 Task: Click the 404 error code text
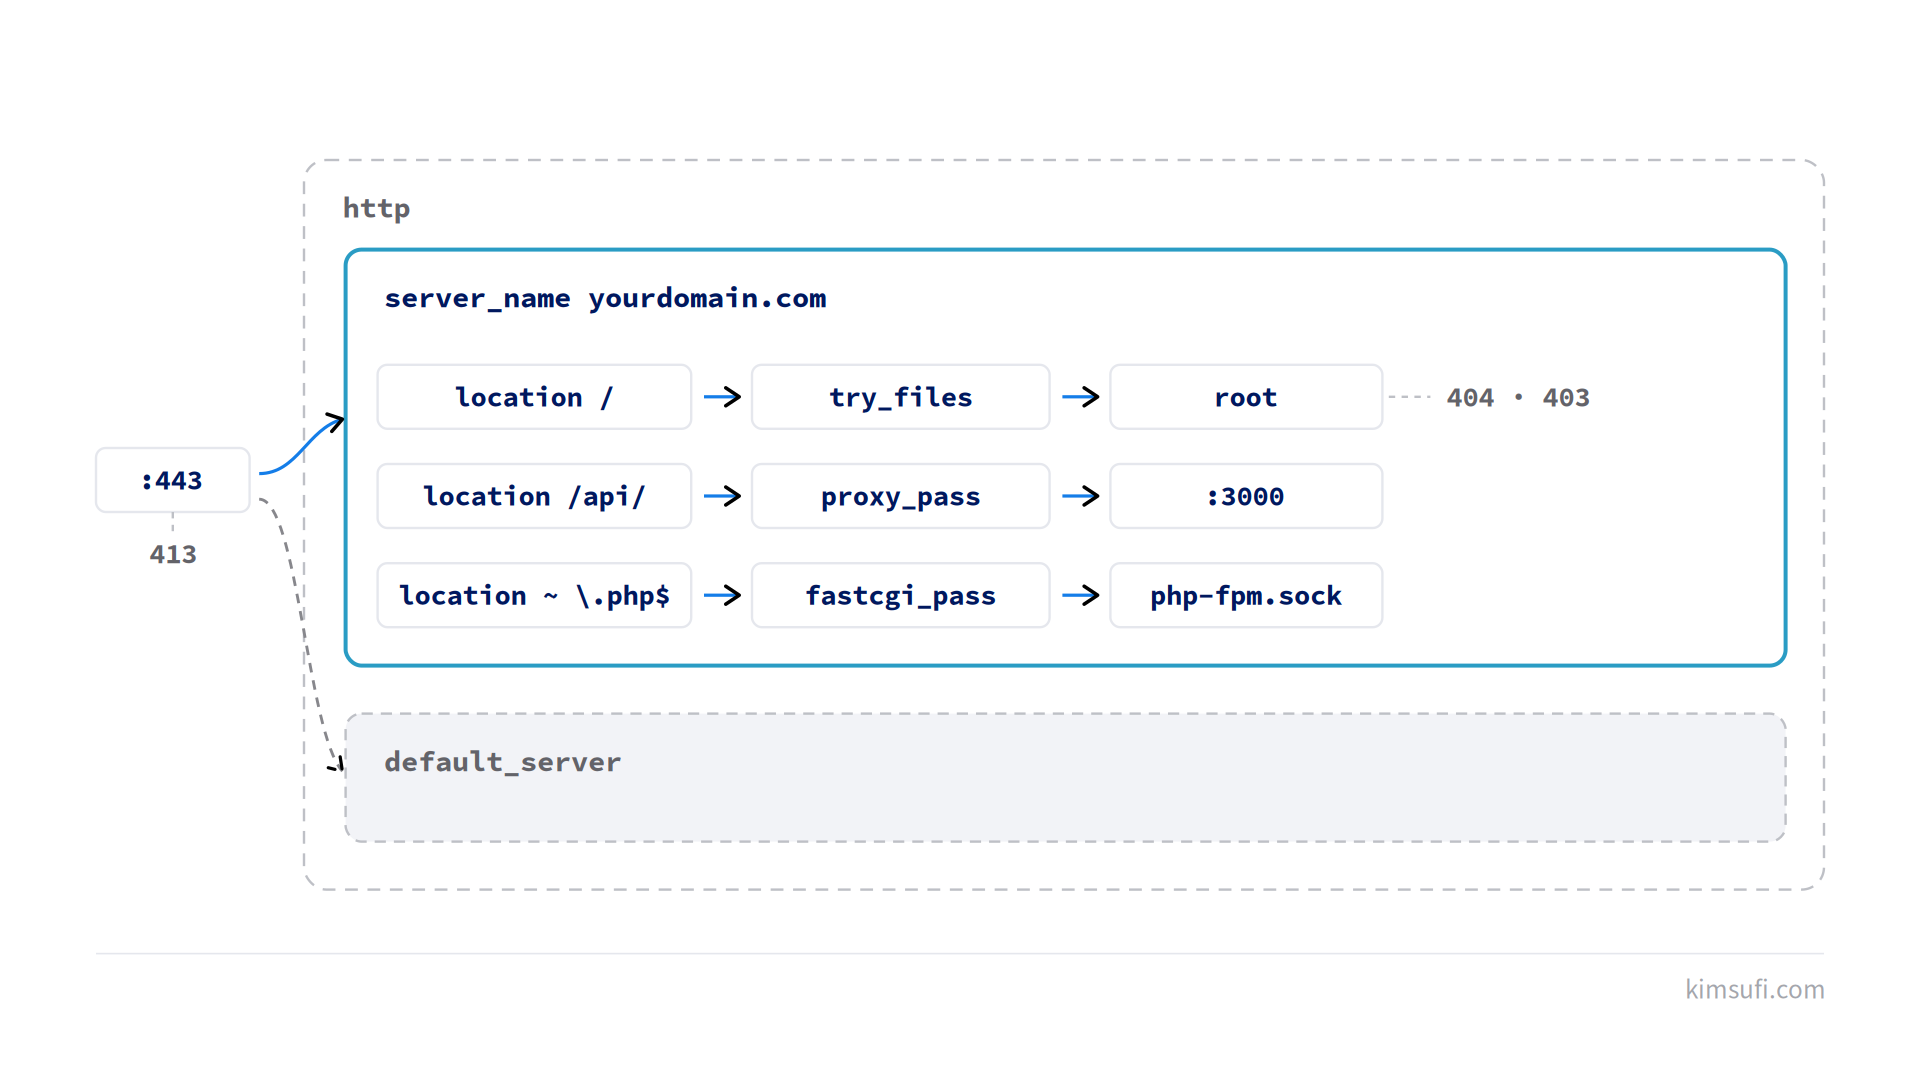click(x=1470, y=397)
